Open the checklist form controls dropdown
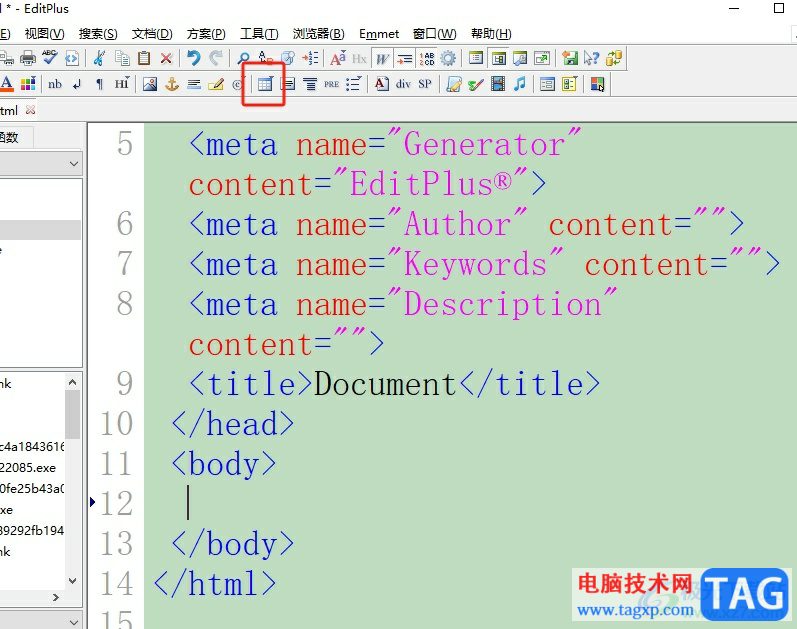This screenshot has width=797, height=629. [x=569, y=84]
